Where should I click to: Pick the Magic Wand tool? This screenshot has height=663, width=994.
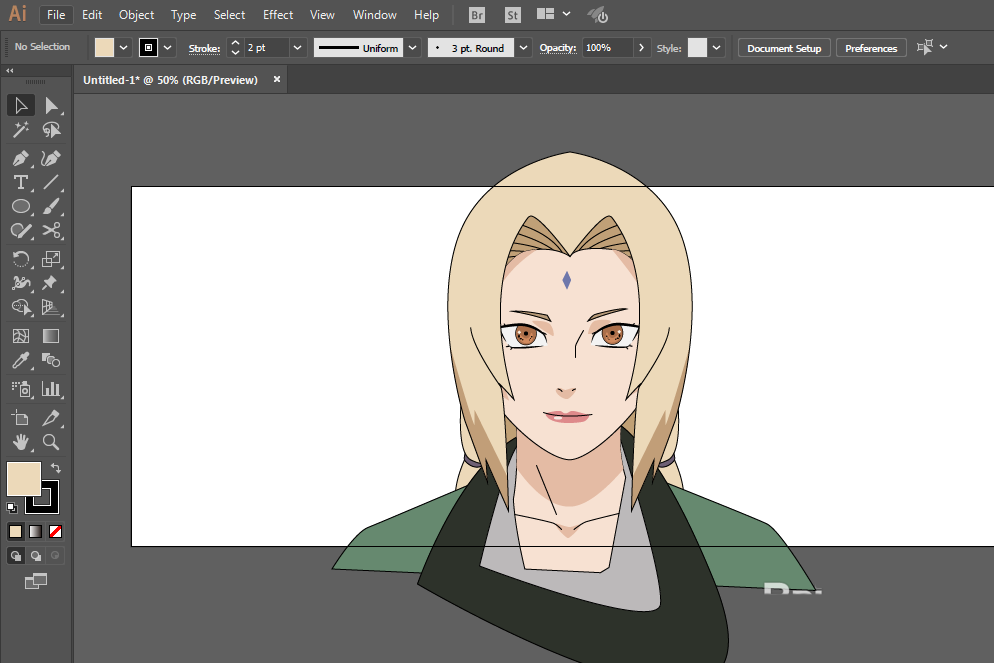click(x=21, y=130)
